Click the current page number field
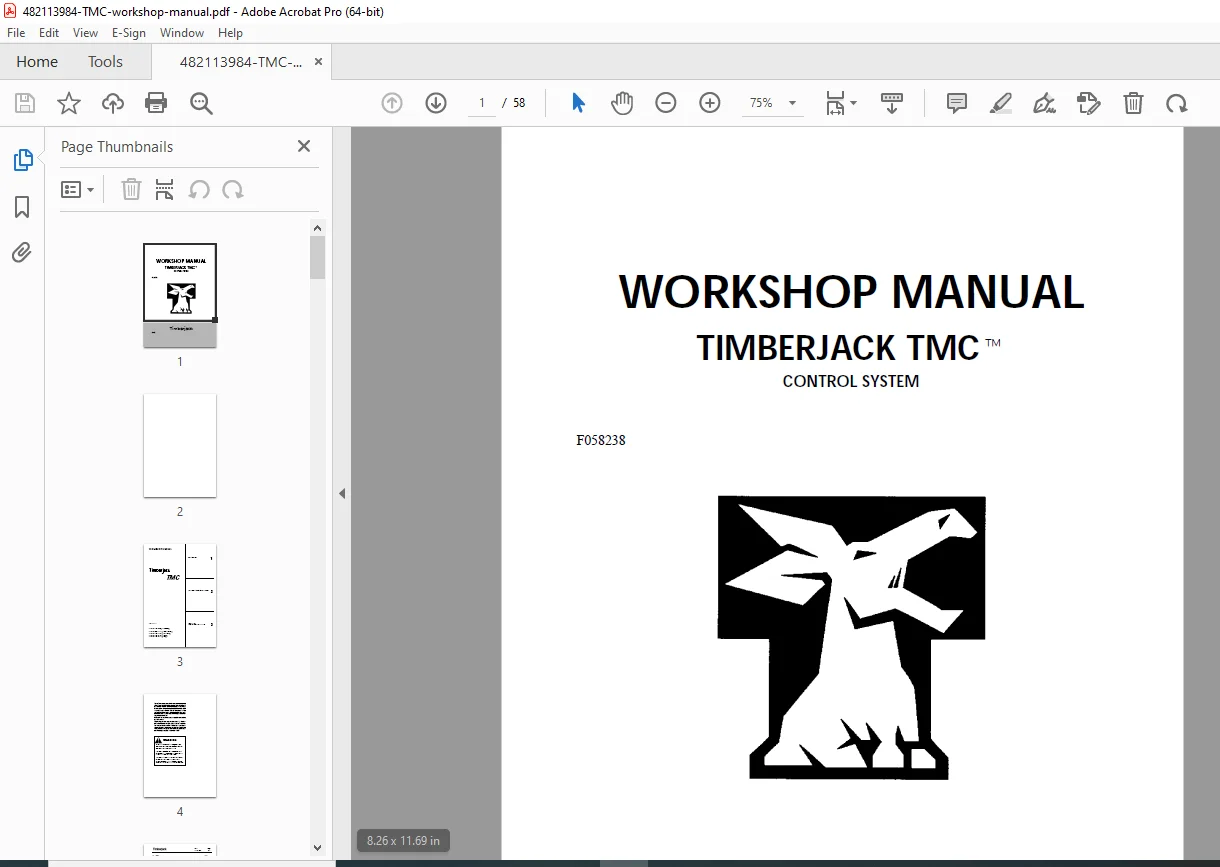This screenshot has width=1220, height=867. coord(482,103)
